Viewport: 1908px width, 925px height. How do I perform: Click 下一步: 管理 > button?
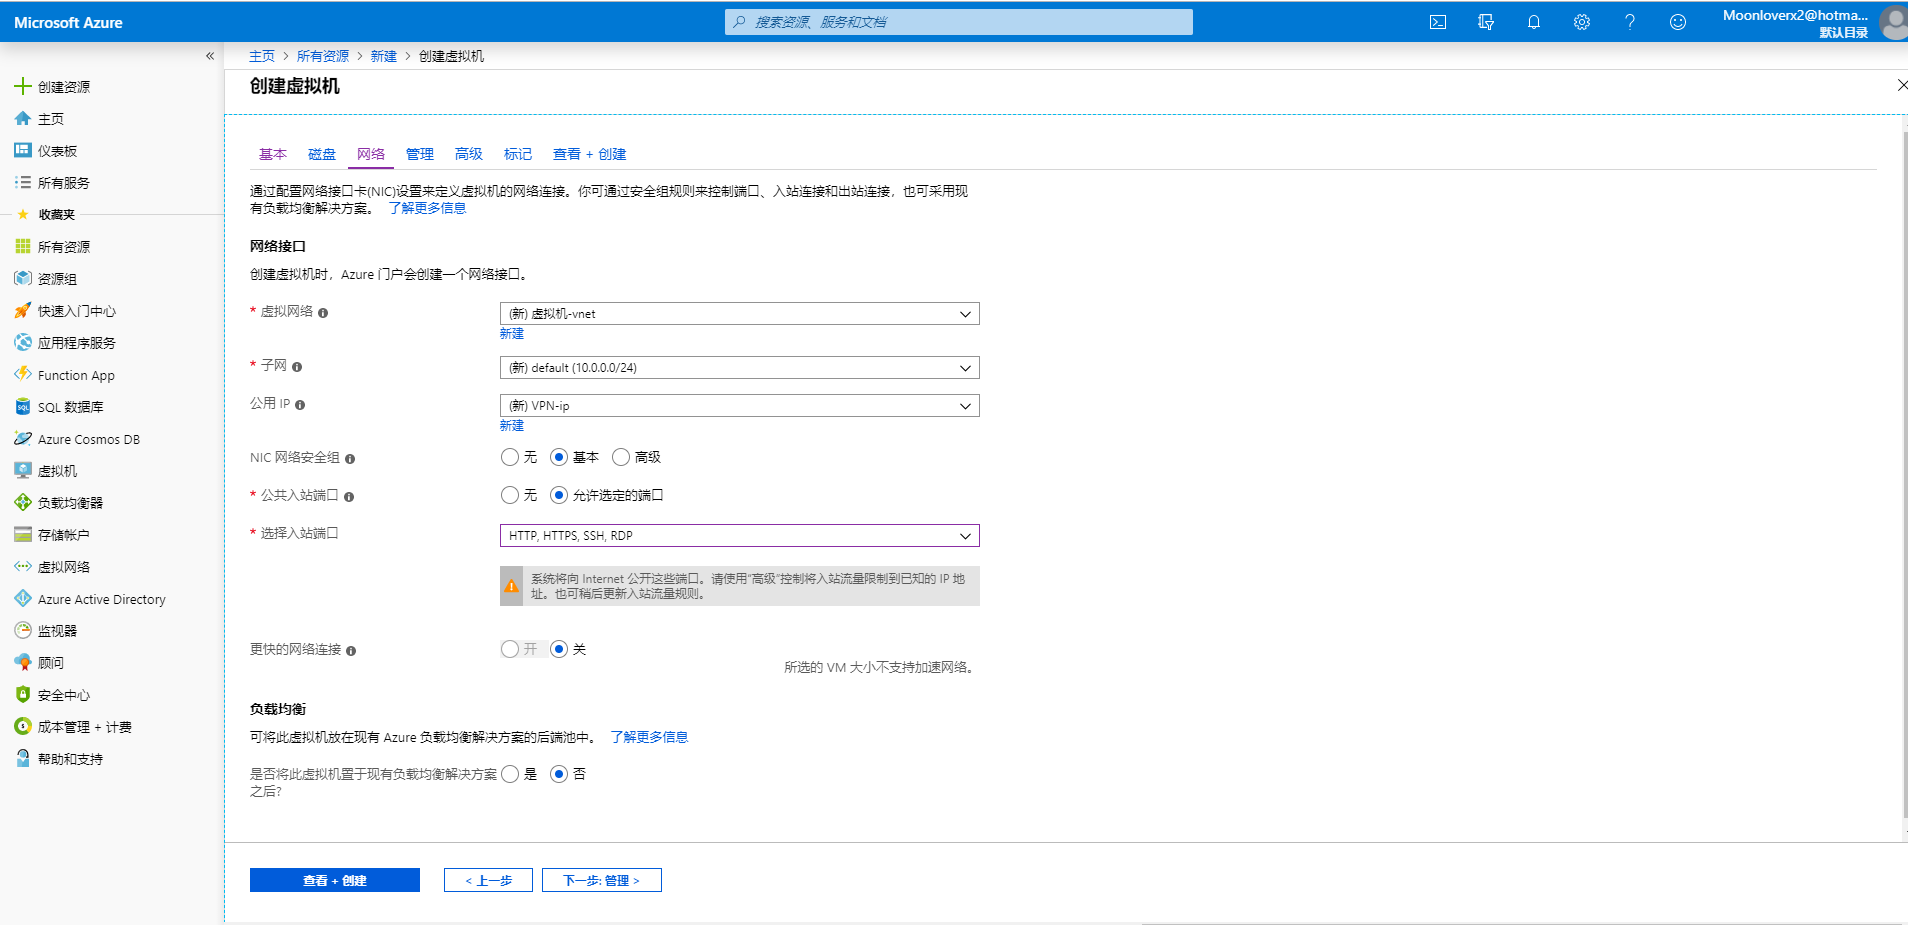click(x=602, y=880)
